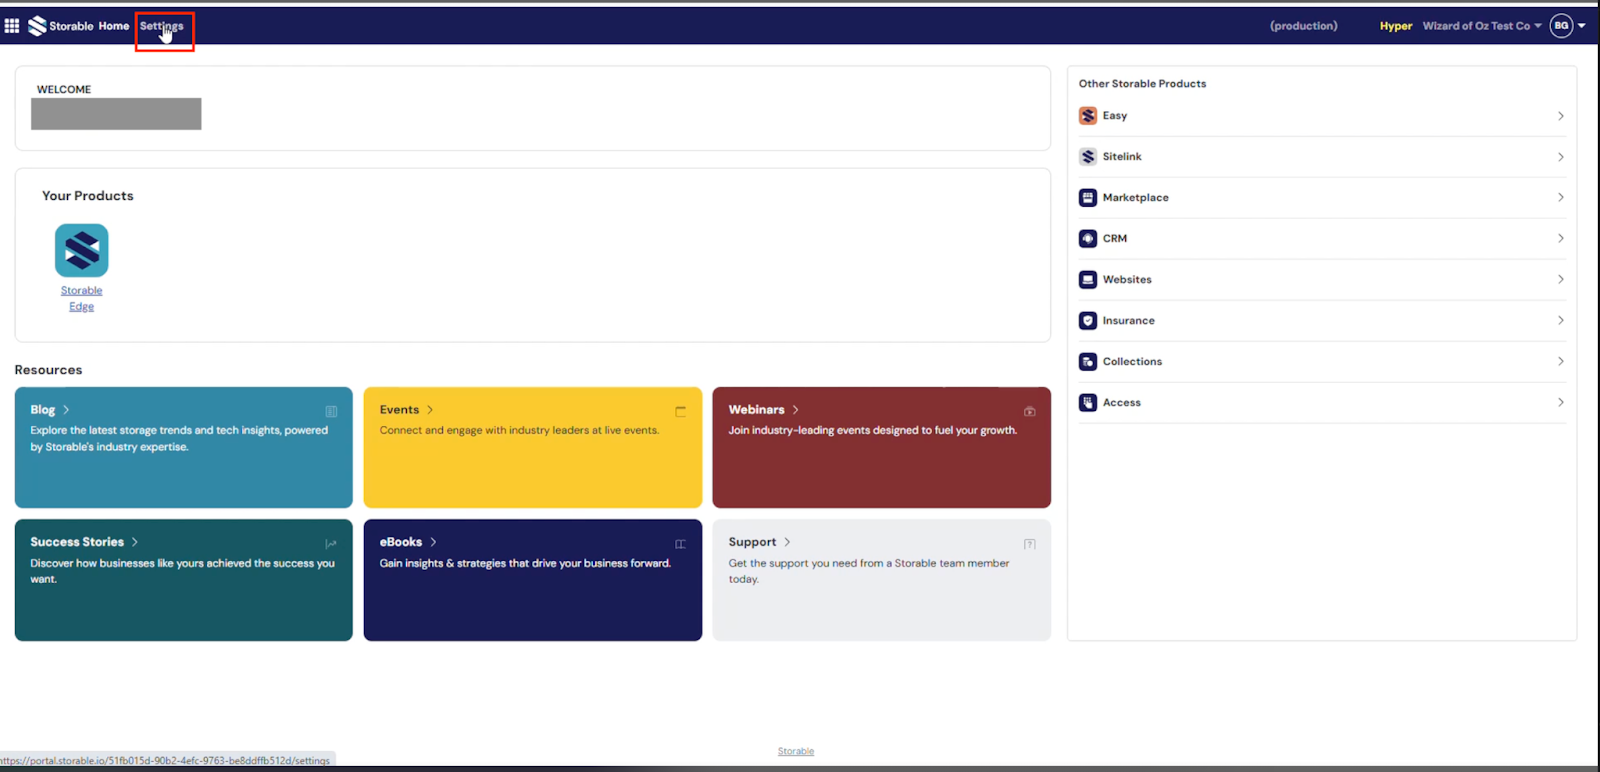The width and height of the screenshot is (1600, 772).
Task: Open the Support resource card
Action: pyautogui.click(x=881, y=580)
